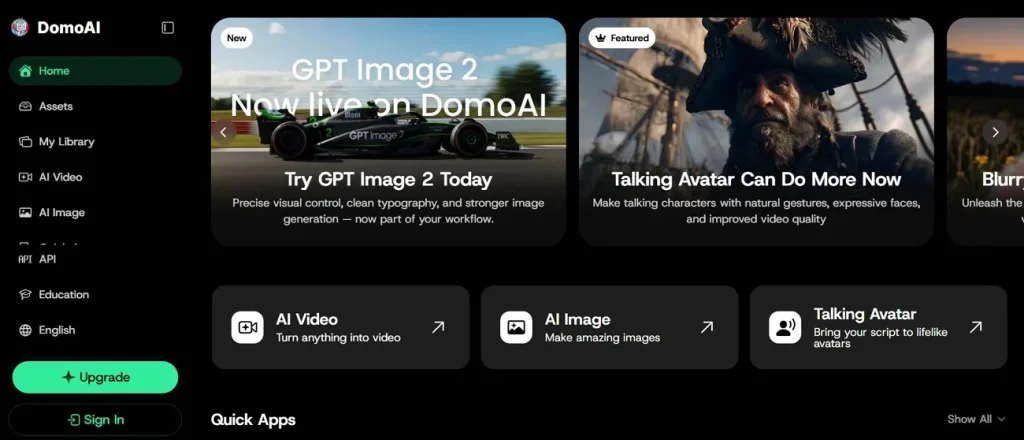Open the GPT Image 2 banner
Image resolution: width=1024 pixels, height=440 pixels.
click(x=389, y=131)
